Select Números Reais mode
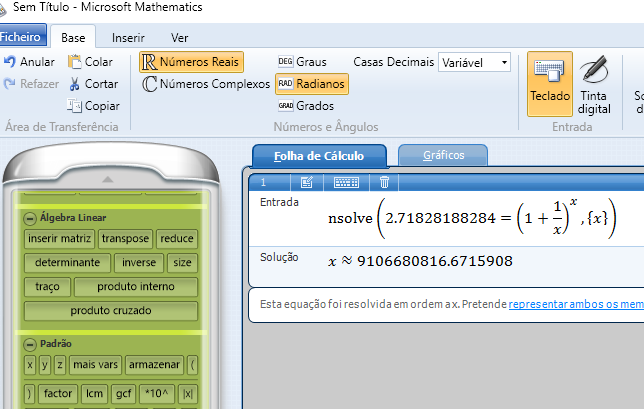The height and width of the screenshot is (409, 644). pos(191,62)
